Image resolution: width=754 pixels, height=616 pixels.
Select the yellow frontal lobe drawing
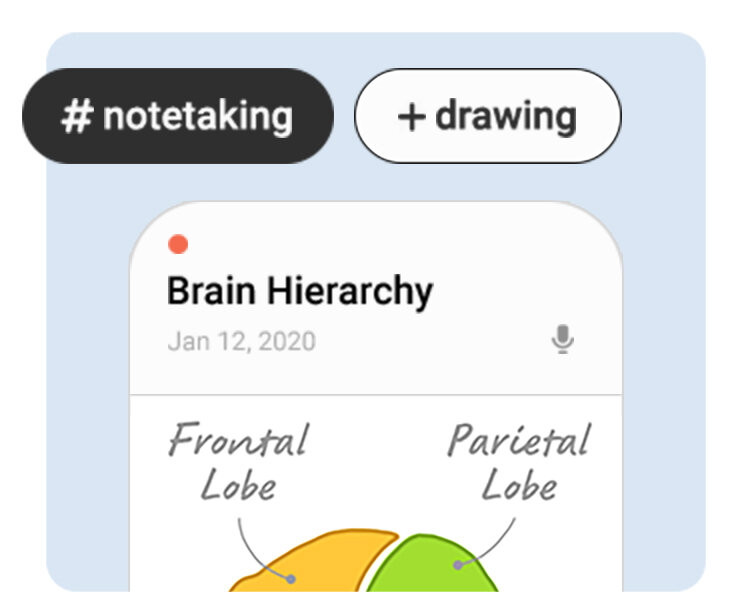pos(320,565)
